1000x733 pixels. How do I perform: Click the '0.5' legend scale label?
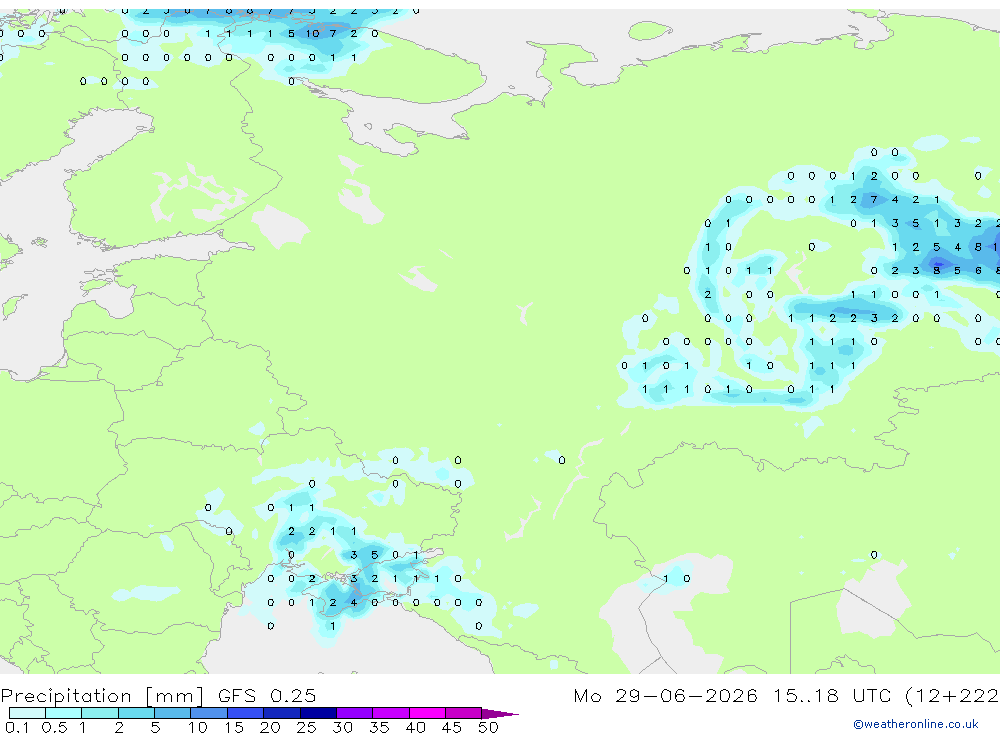[x=54, y=727]
